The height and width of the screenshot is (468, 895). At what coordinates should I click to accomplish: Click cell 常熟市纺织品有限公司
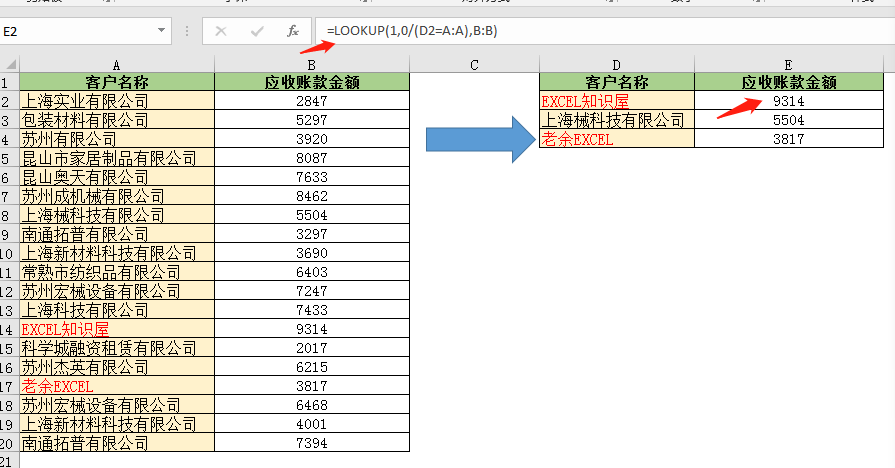[117, 272]
